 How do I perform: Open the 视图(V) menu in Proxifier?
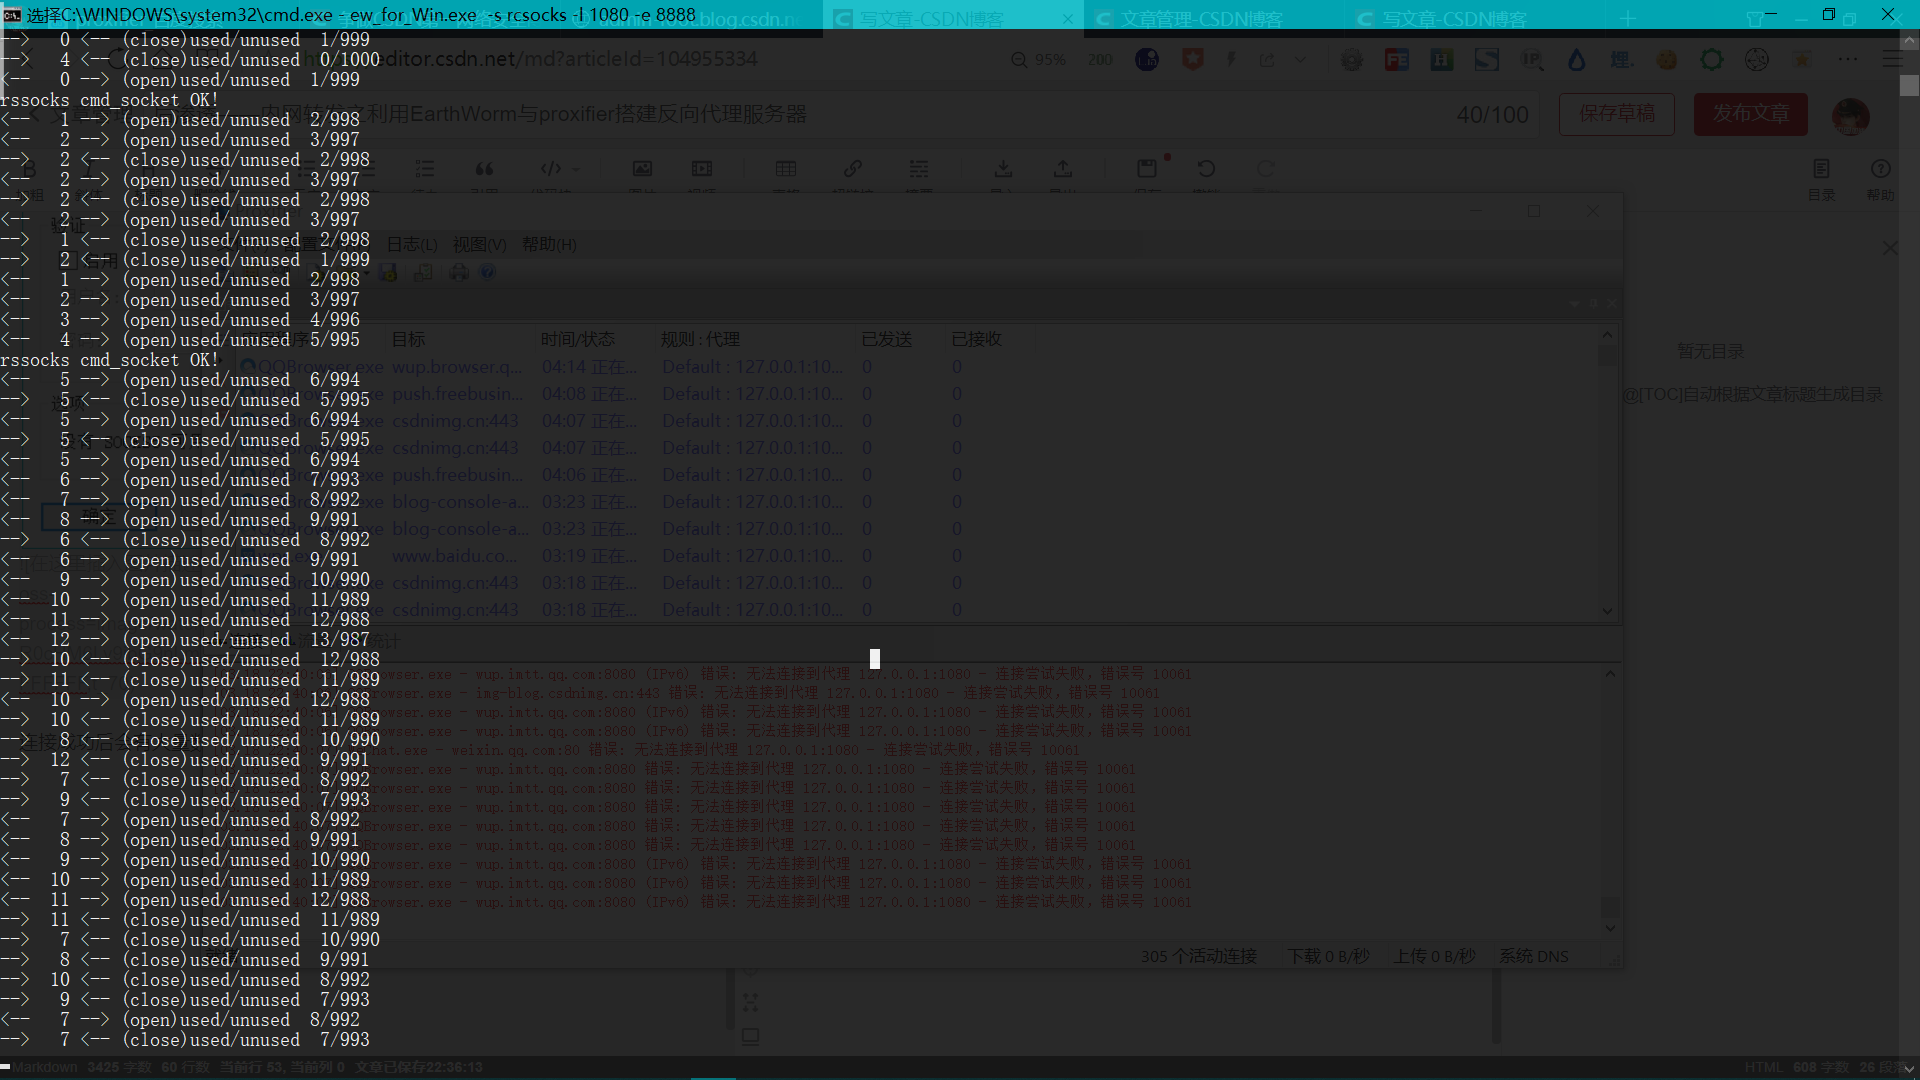pyautogui.click(x=479, y=244)
